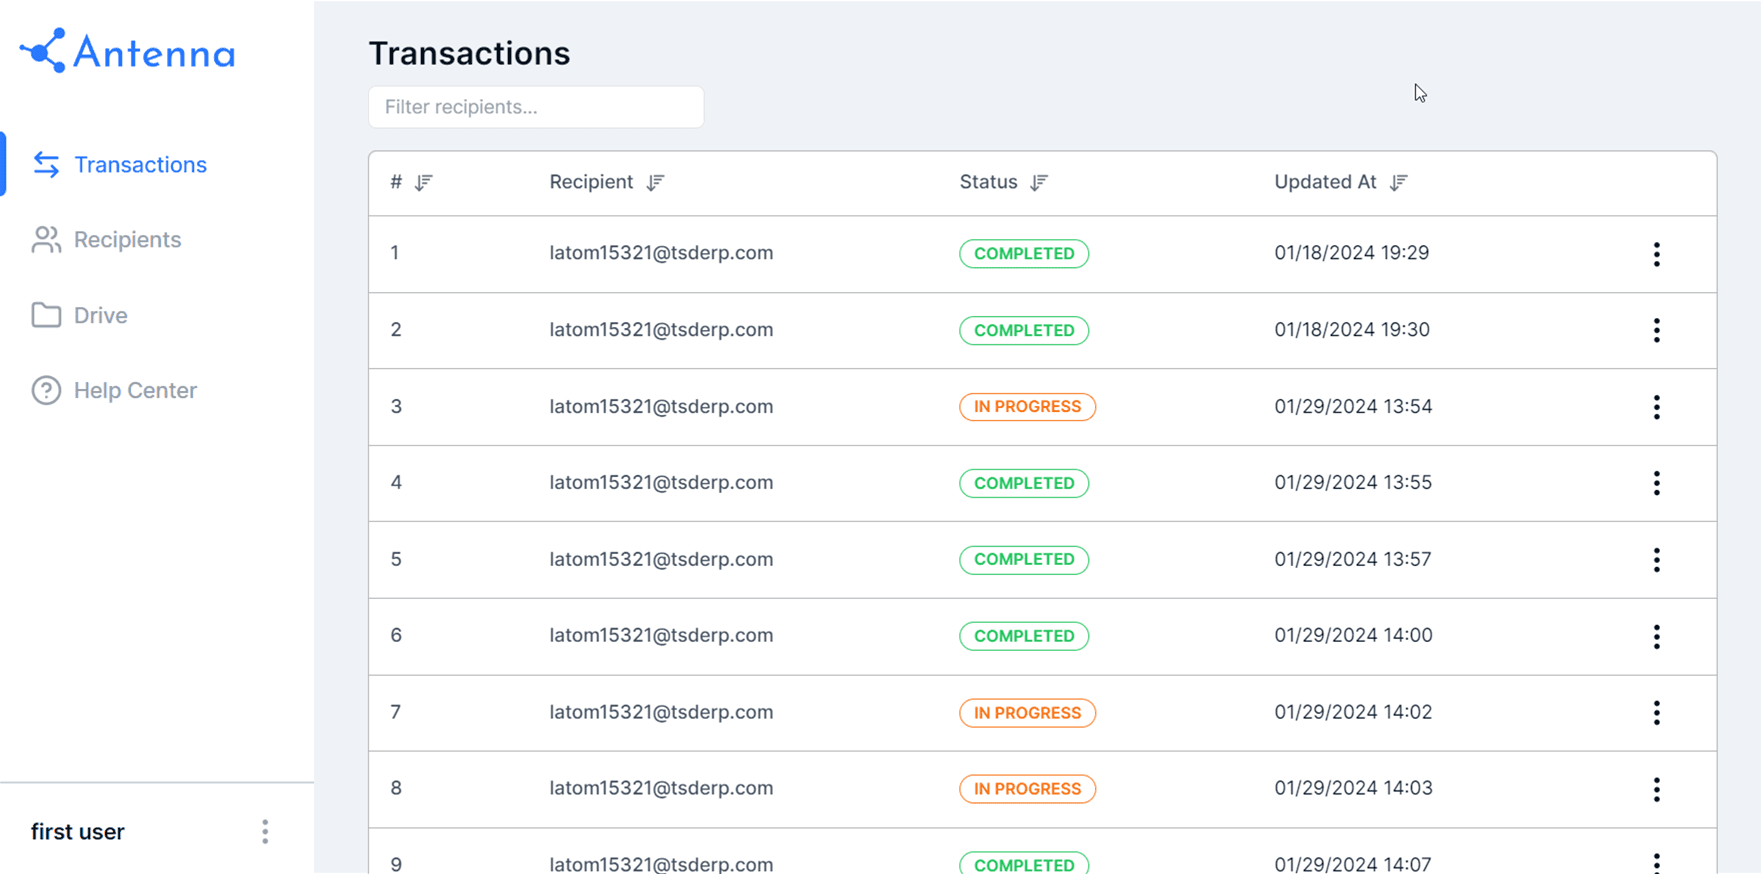
Task: Click the Drive folder icon
Action: coord(46,315)
